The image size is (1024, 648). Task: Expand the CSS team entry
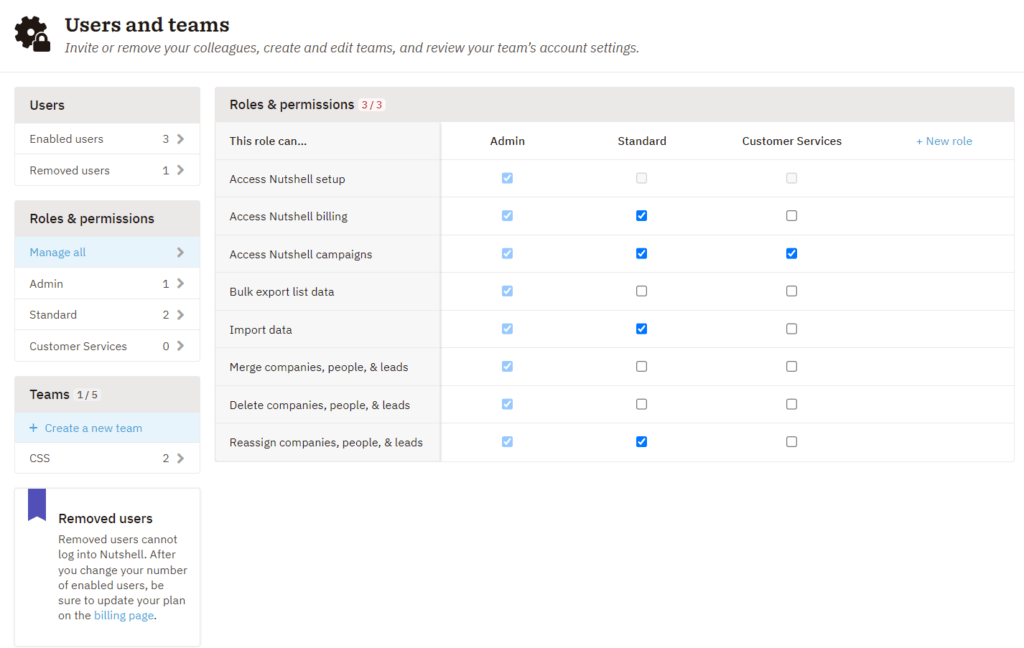click(x=107, y=458)
